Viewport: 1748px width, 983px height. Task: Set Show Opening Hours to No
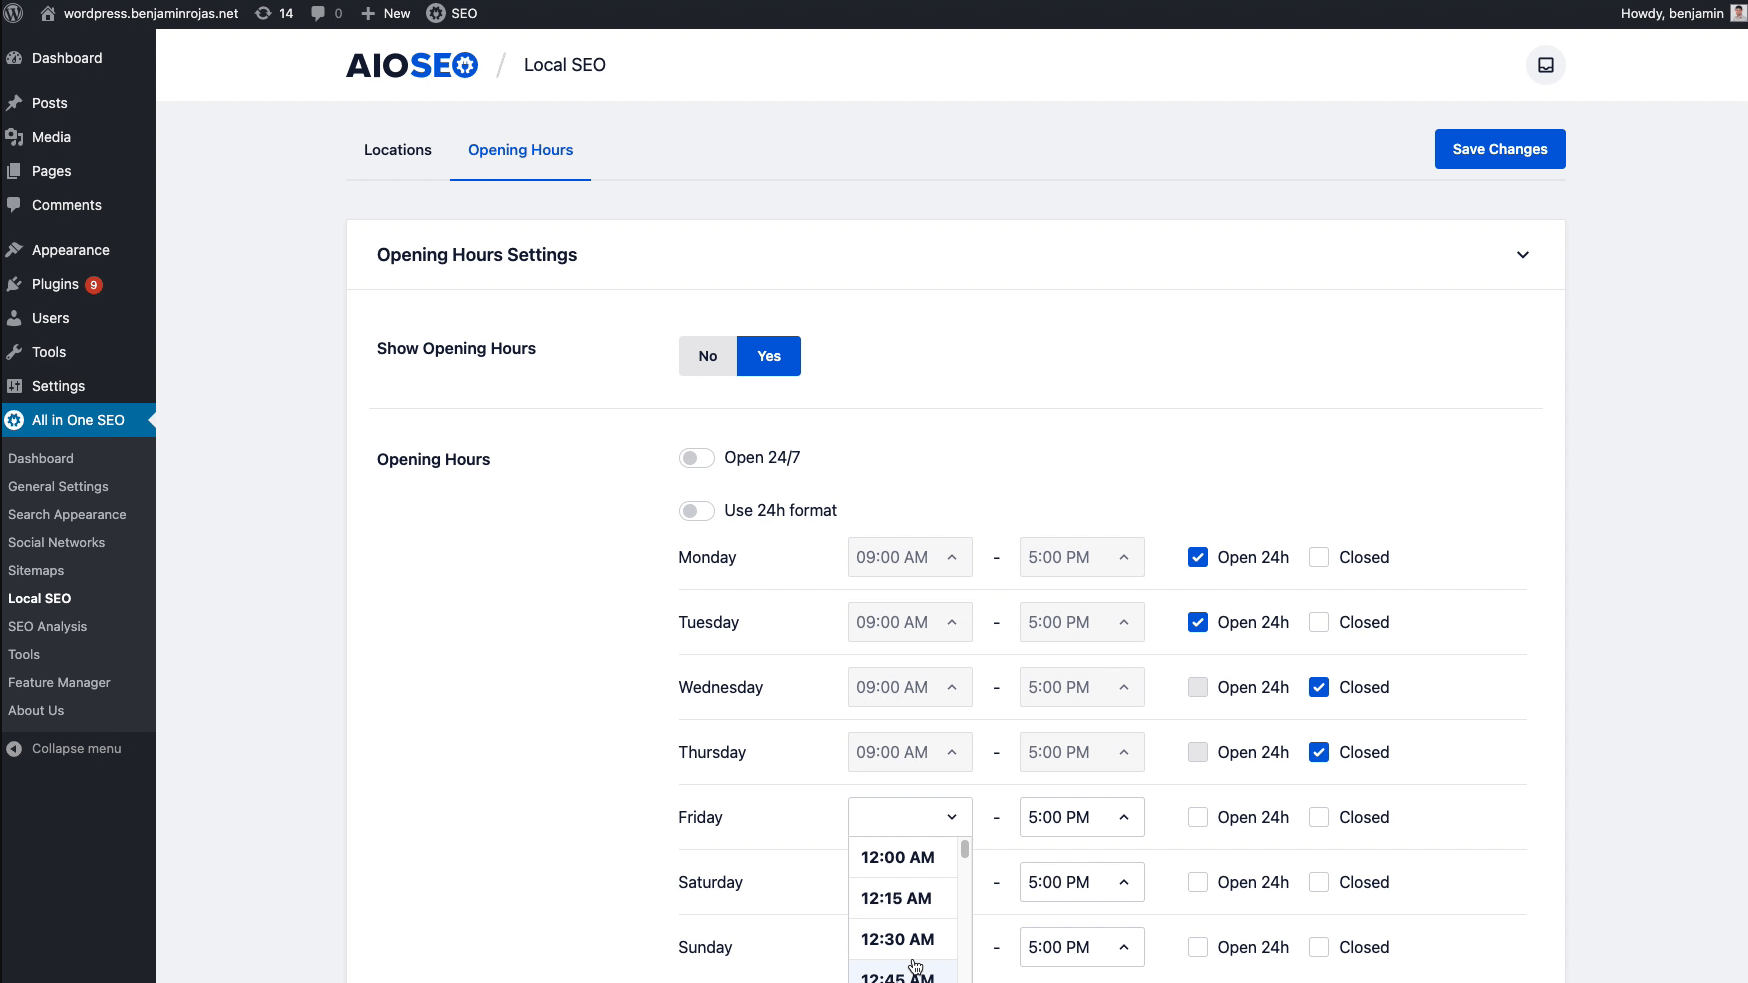pyautogui.click(x=707, y=356)
